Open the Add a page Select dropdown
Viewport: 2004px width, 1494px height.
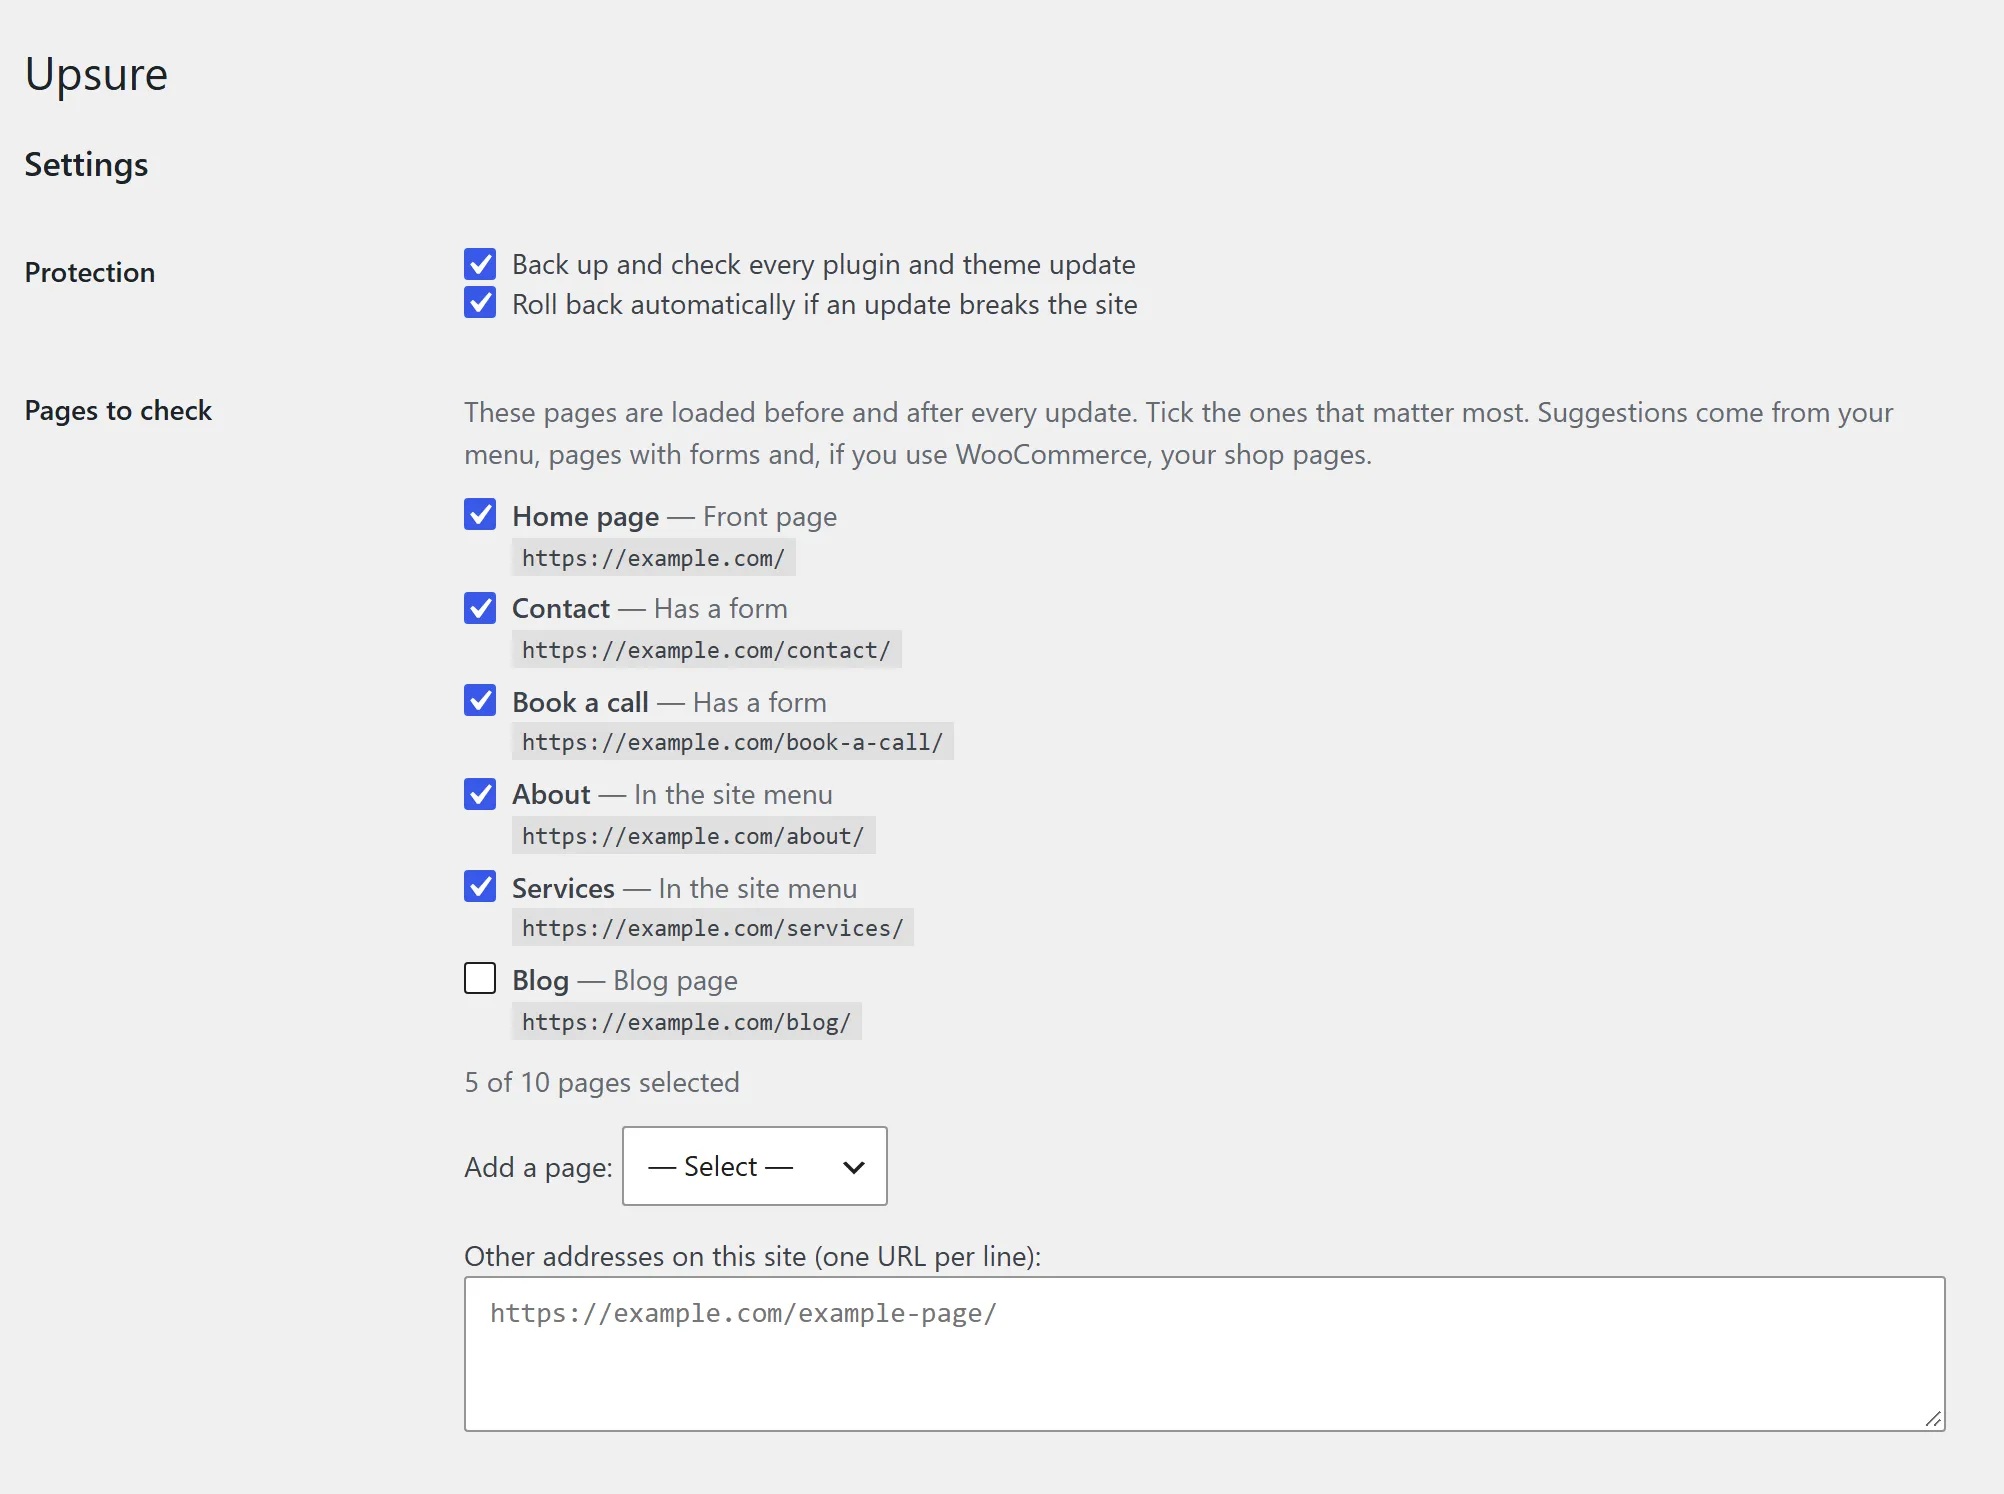coord(755,1166)
